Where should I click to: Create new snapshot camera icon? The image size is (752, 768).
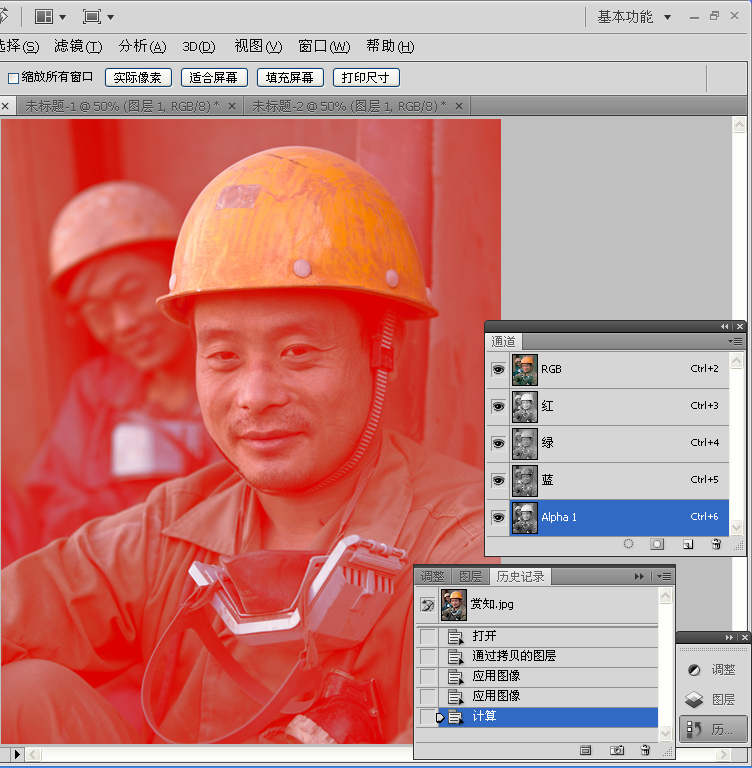(617, 750)
